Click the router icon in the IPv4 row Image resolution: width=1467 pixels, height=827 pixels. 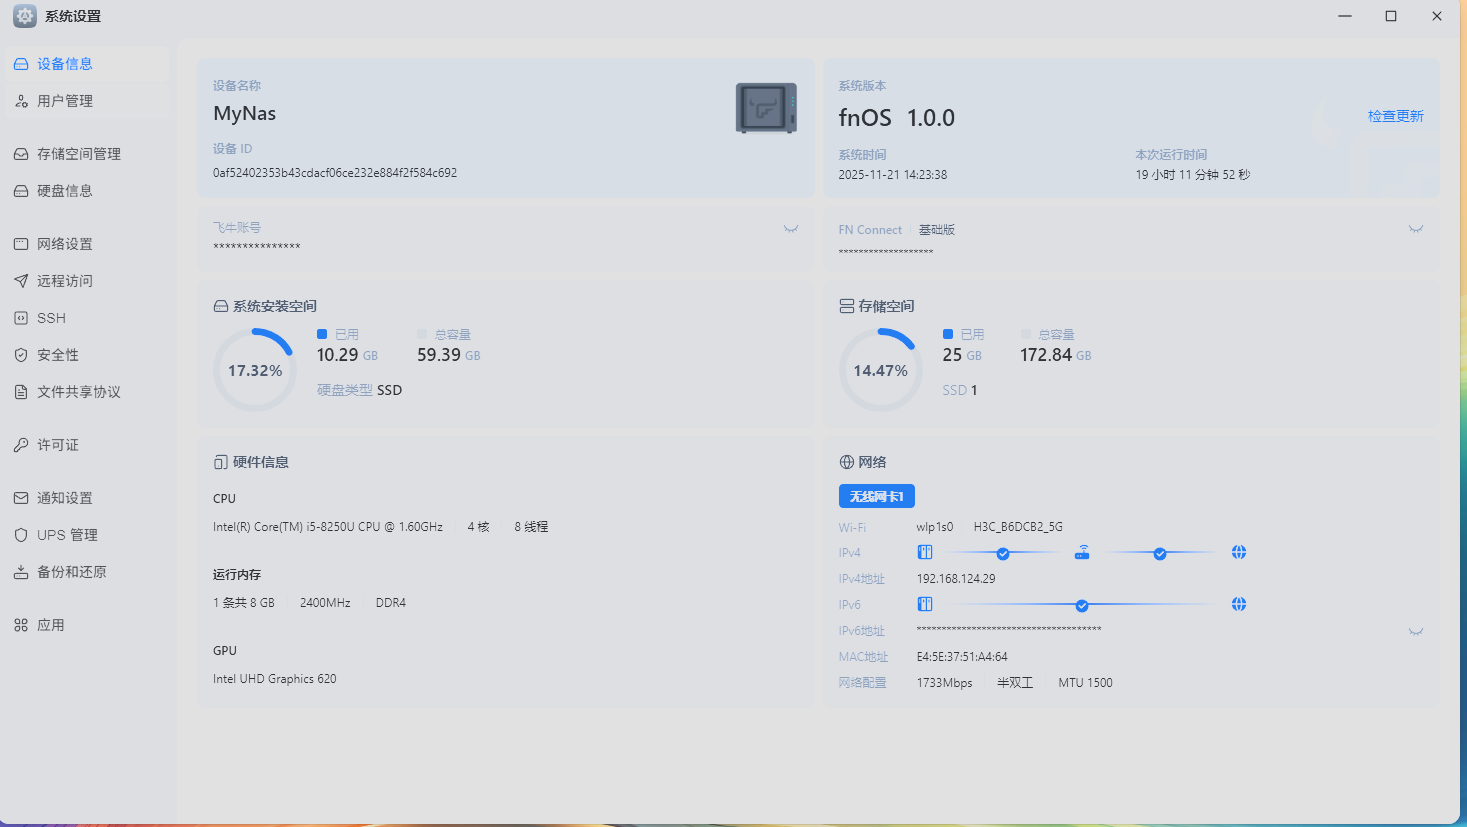1082,552
